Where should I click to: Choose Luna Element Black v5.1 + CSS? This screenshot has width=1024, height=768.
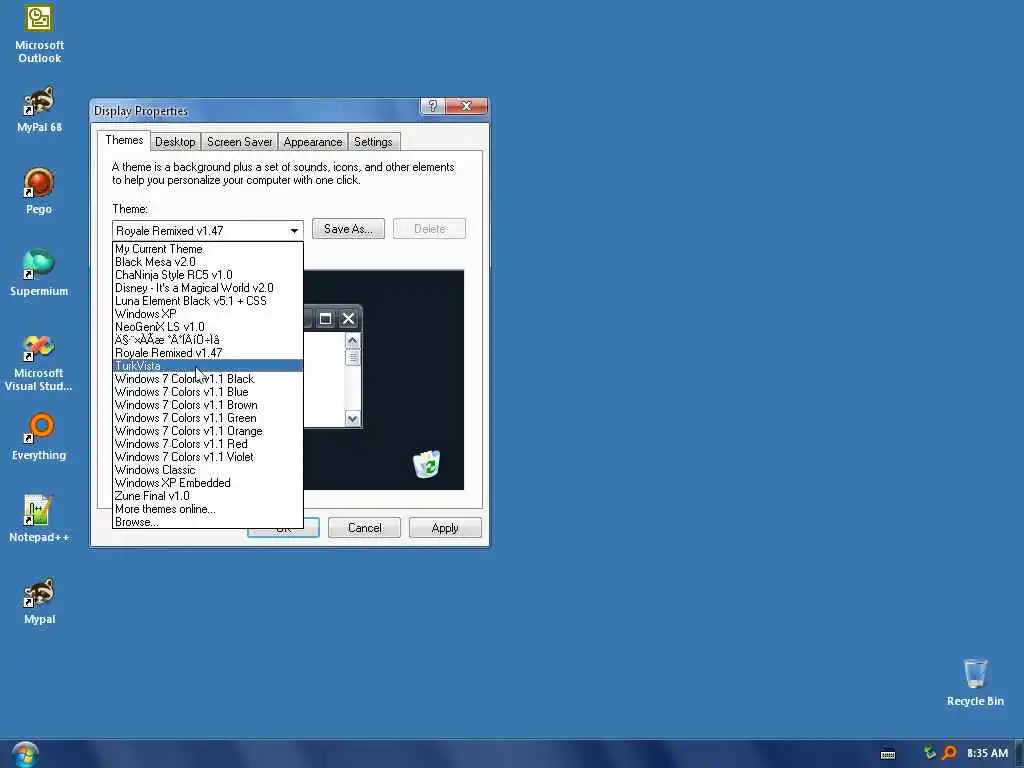208,301
